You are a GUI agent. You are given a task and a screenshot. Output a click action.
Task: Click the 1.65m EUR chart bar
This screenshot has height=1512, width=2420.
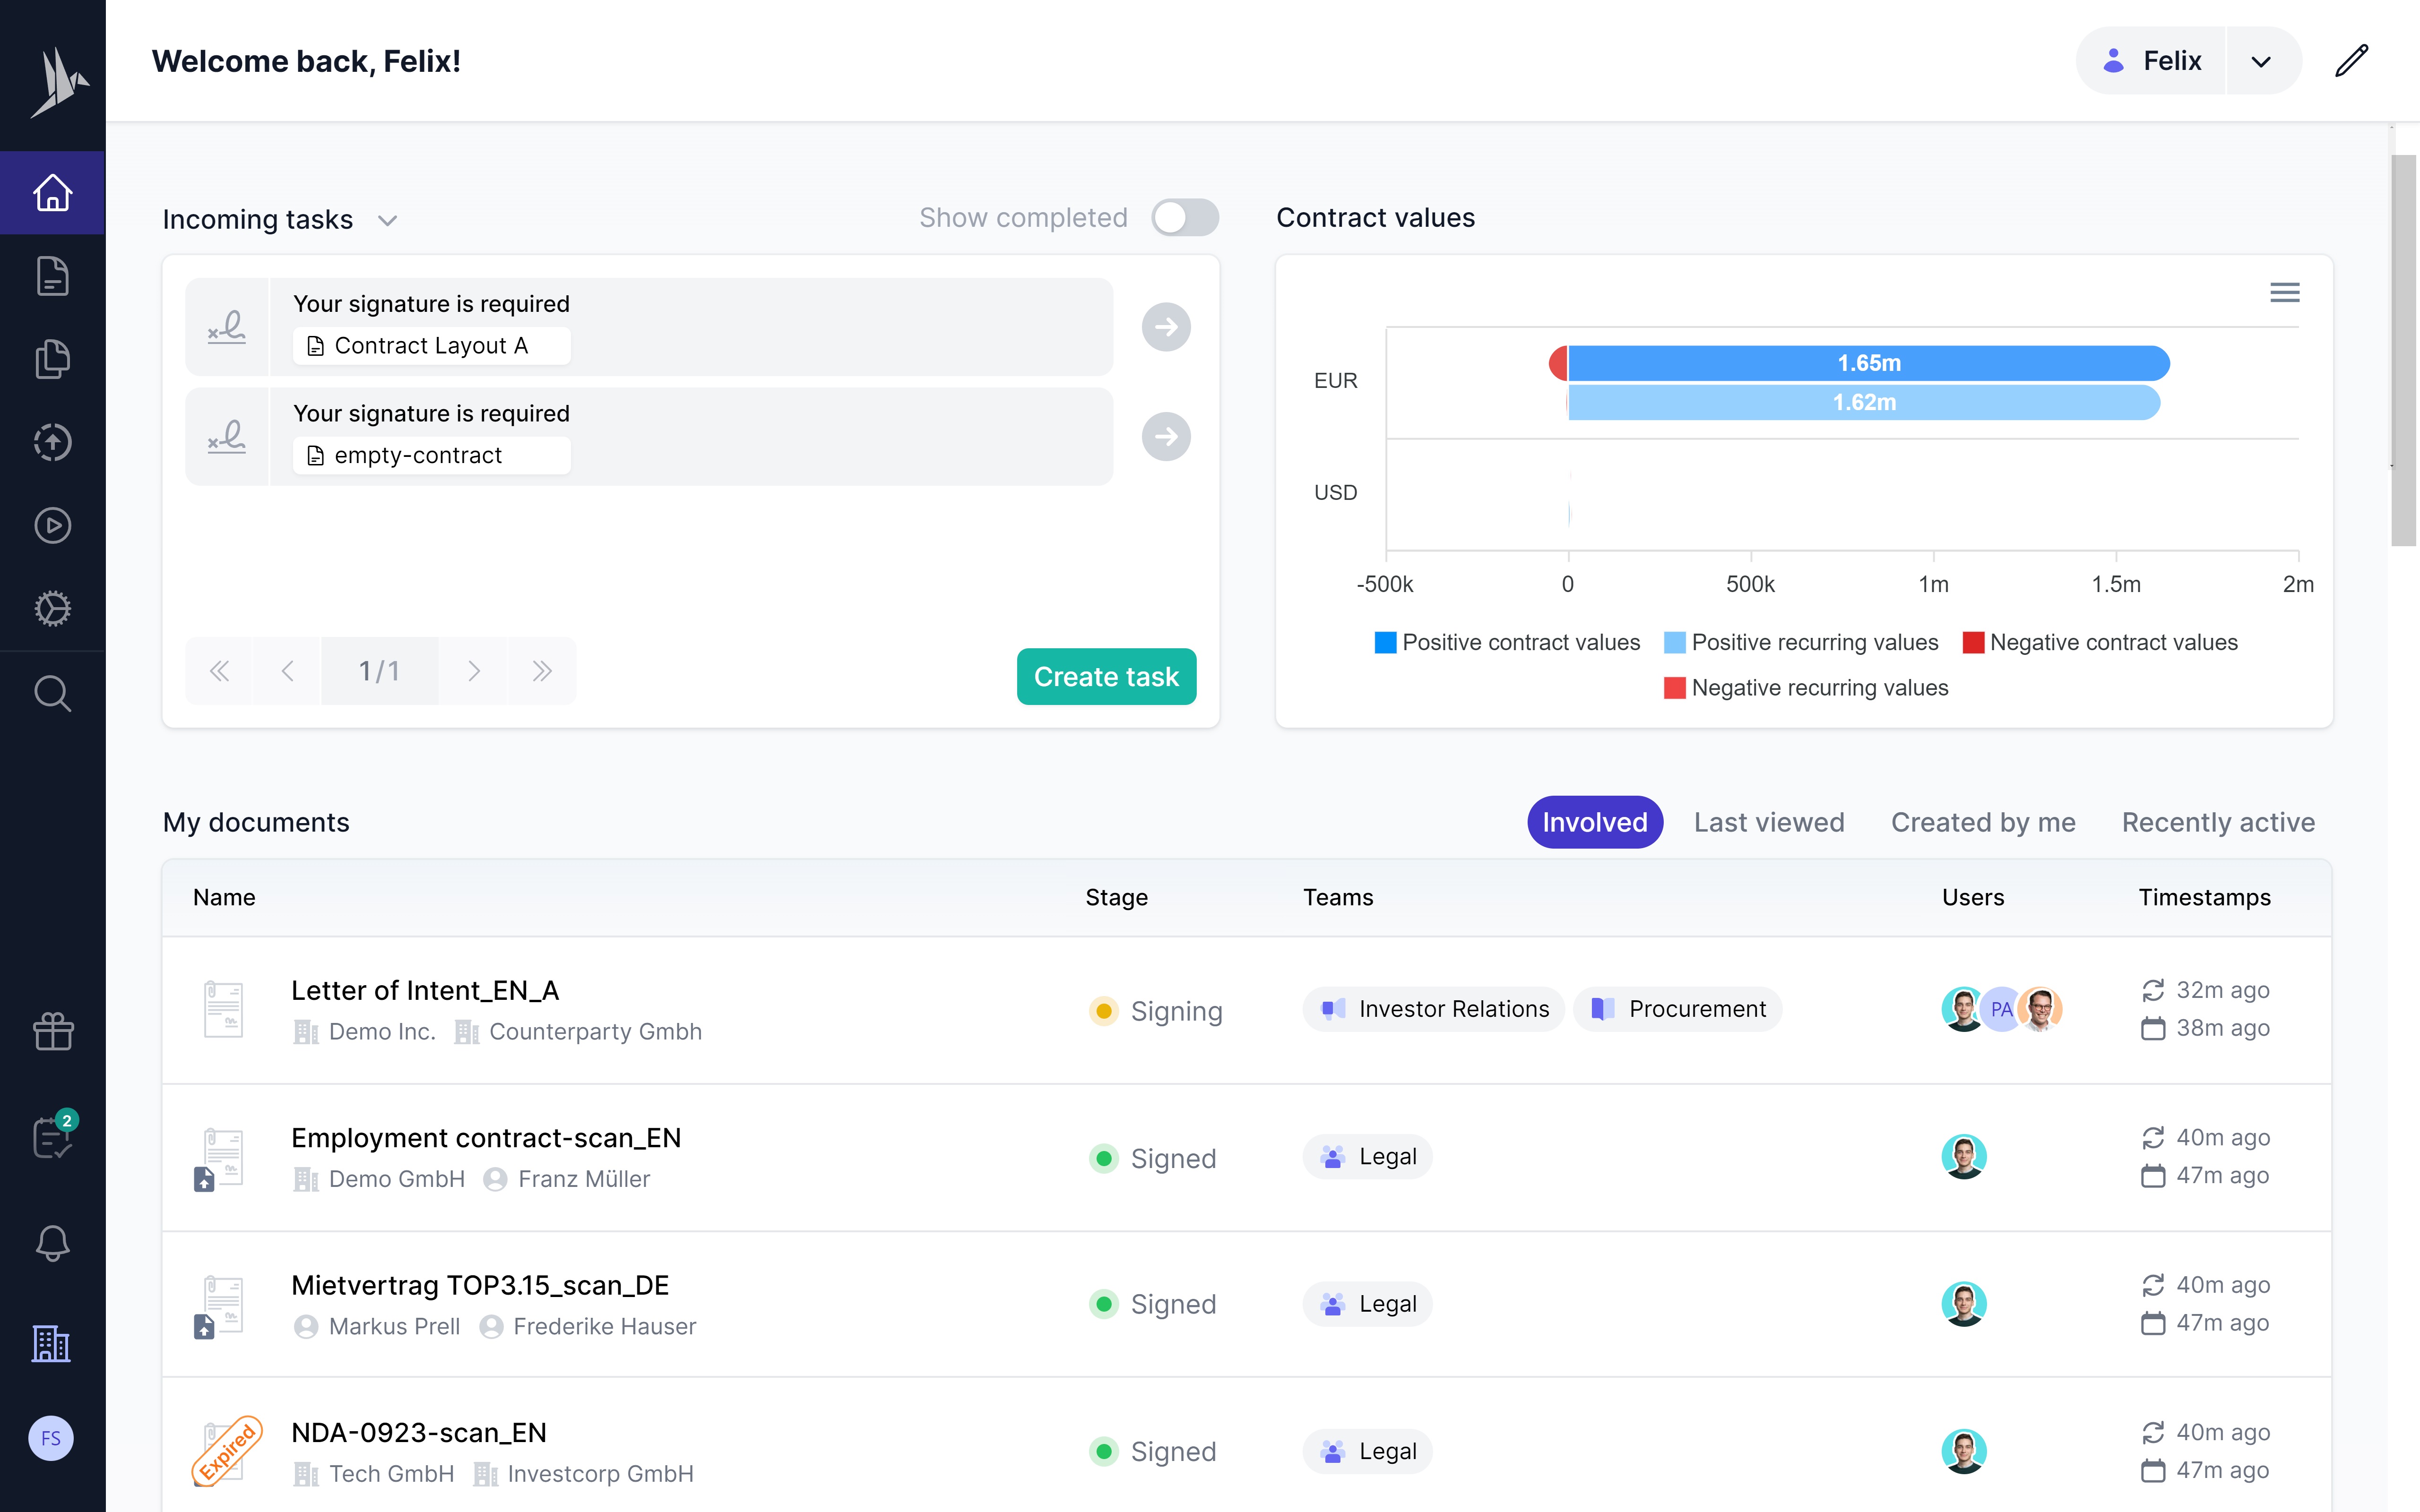(1868, 363)
